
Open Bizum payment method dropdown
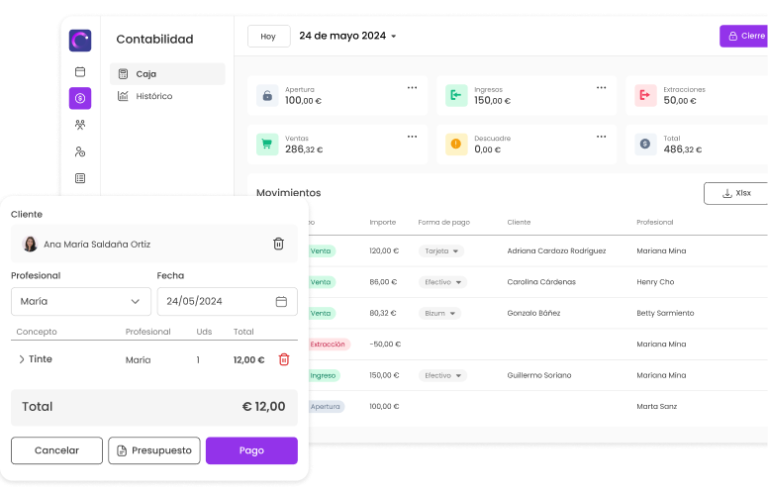pyautogui.click(x=439, y=313)
